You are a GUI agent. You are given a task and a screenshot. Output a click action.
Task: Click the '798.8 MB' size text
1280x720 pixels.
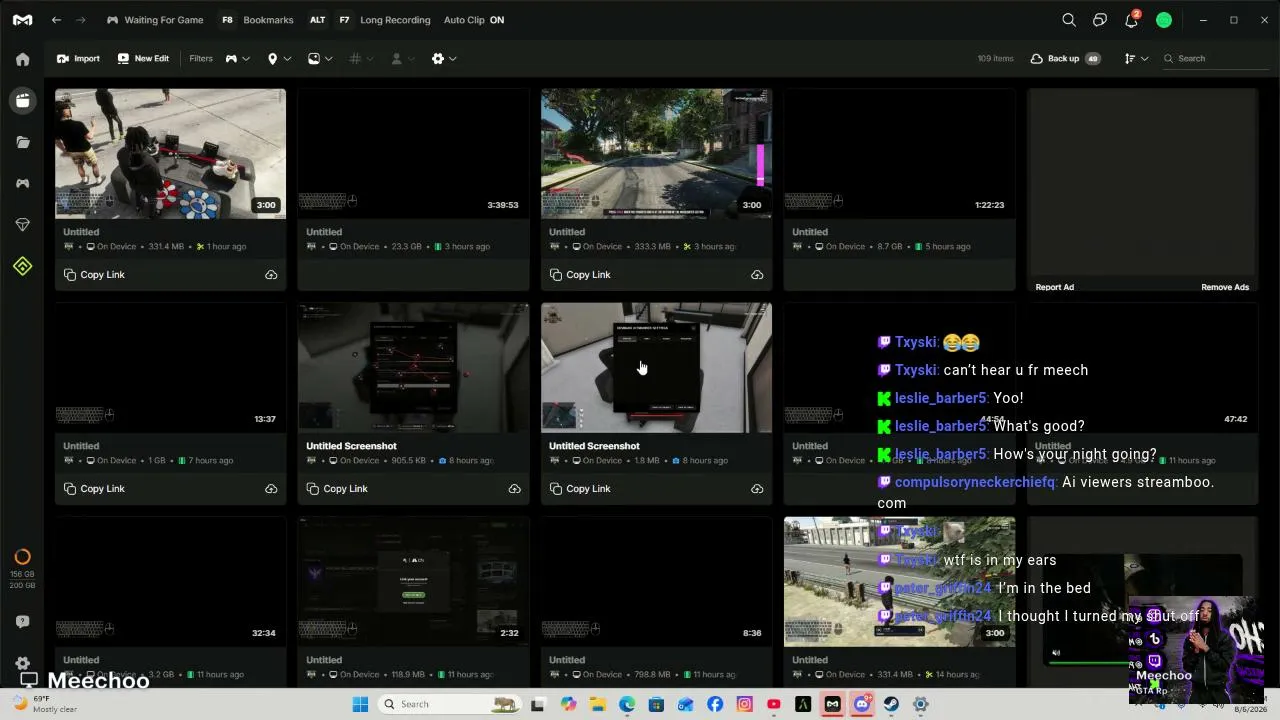tap(652, 675)
